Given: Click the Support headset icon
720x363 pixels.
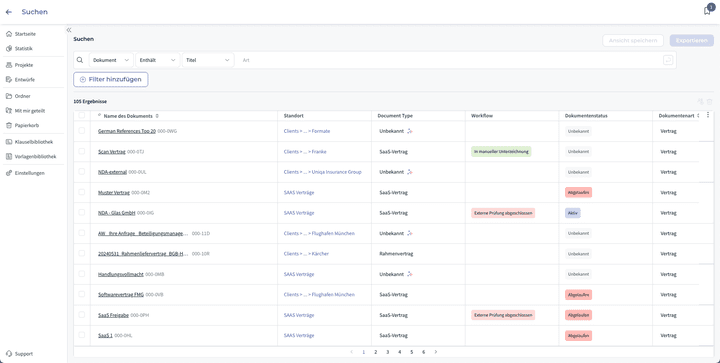Looking at the screenshot, I should click(9, 354).
